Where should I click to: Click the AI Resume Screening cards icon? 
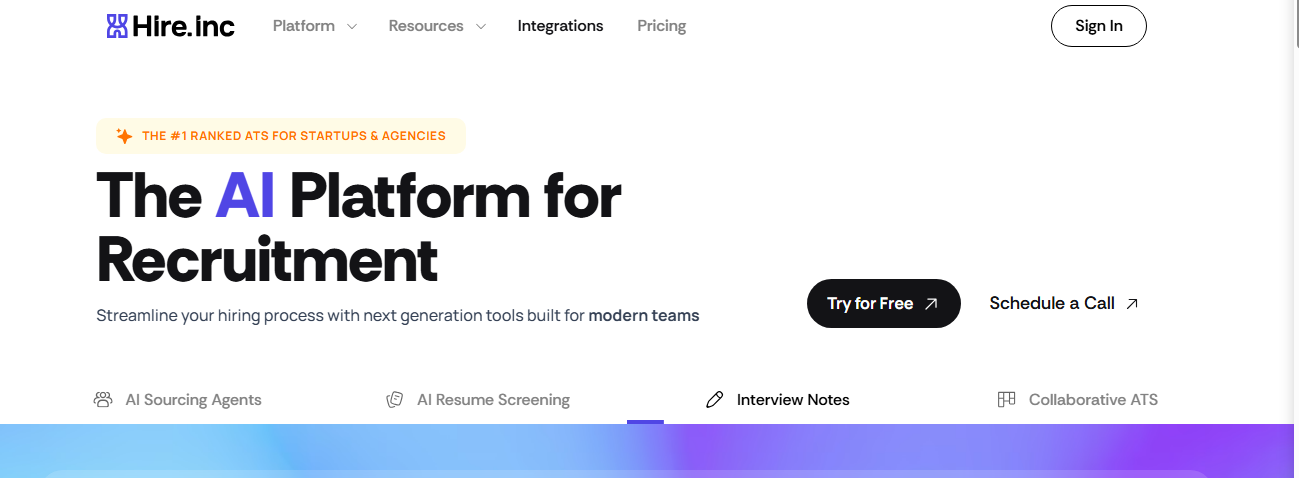[395, 400]
